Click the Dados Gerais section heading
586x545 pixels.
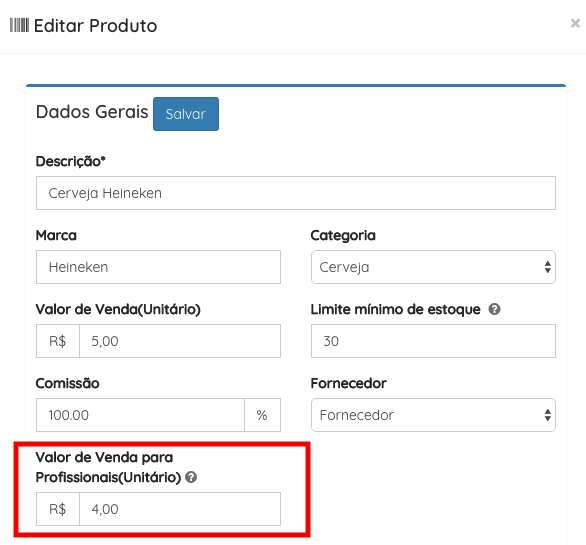point(92,112)
